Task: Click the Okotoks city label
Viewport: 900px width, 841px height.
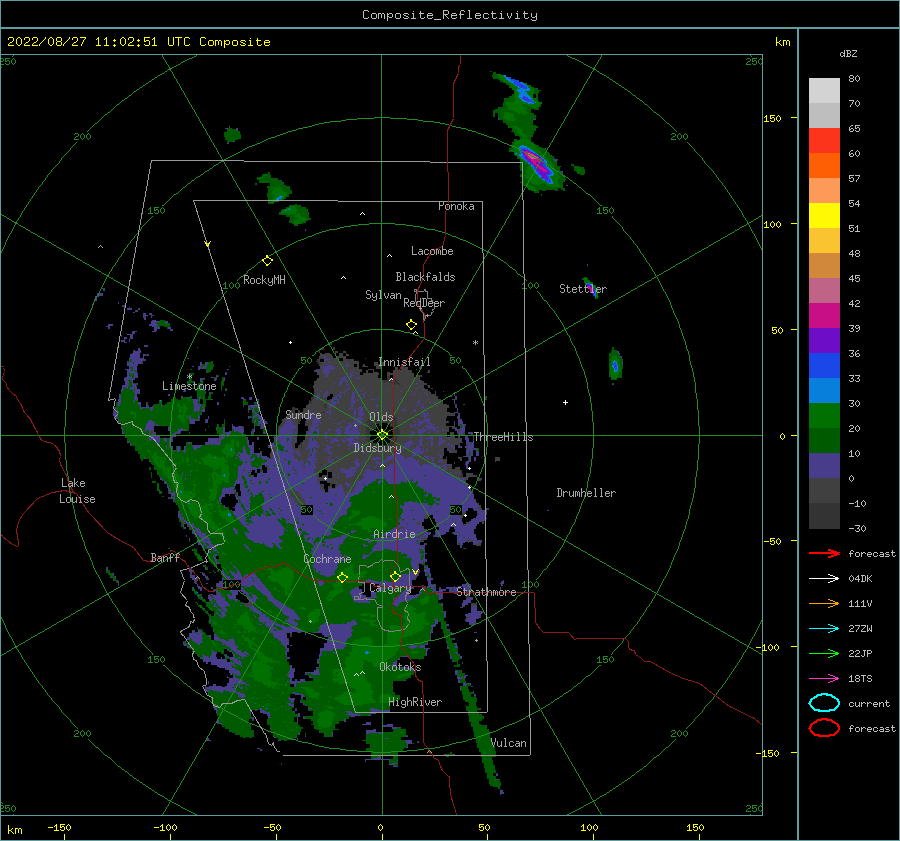Action: 400,667
